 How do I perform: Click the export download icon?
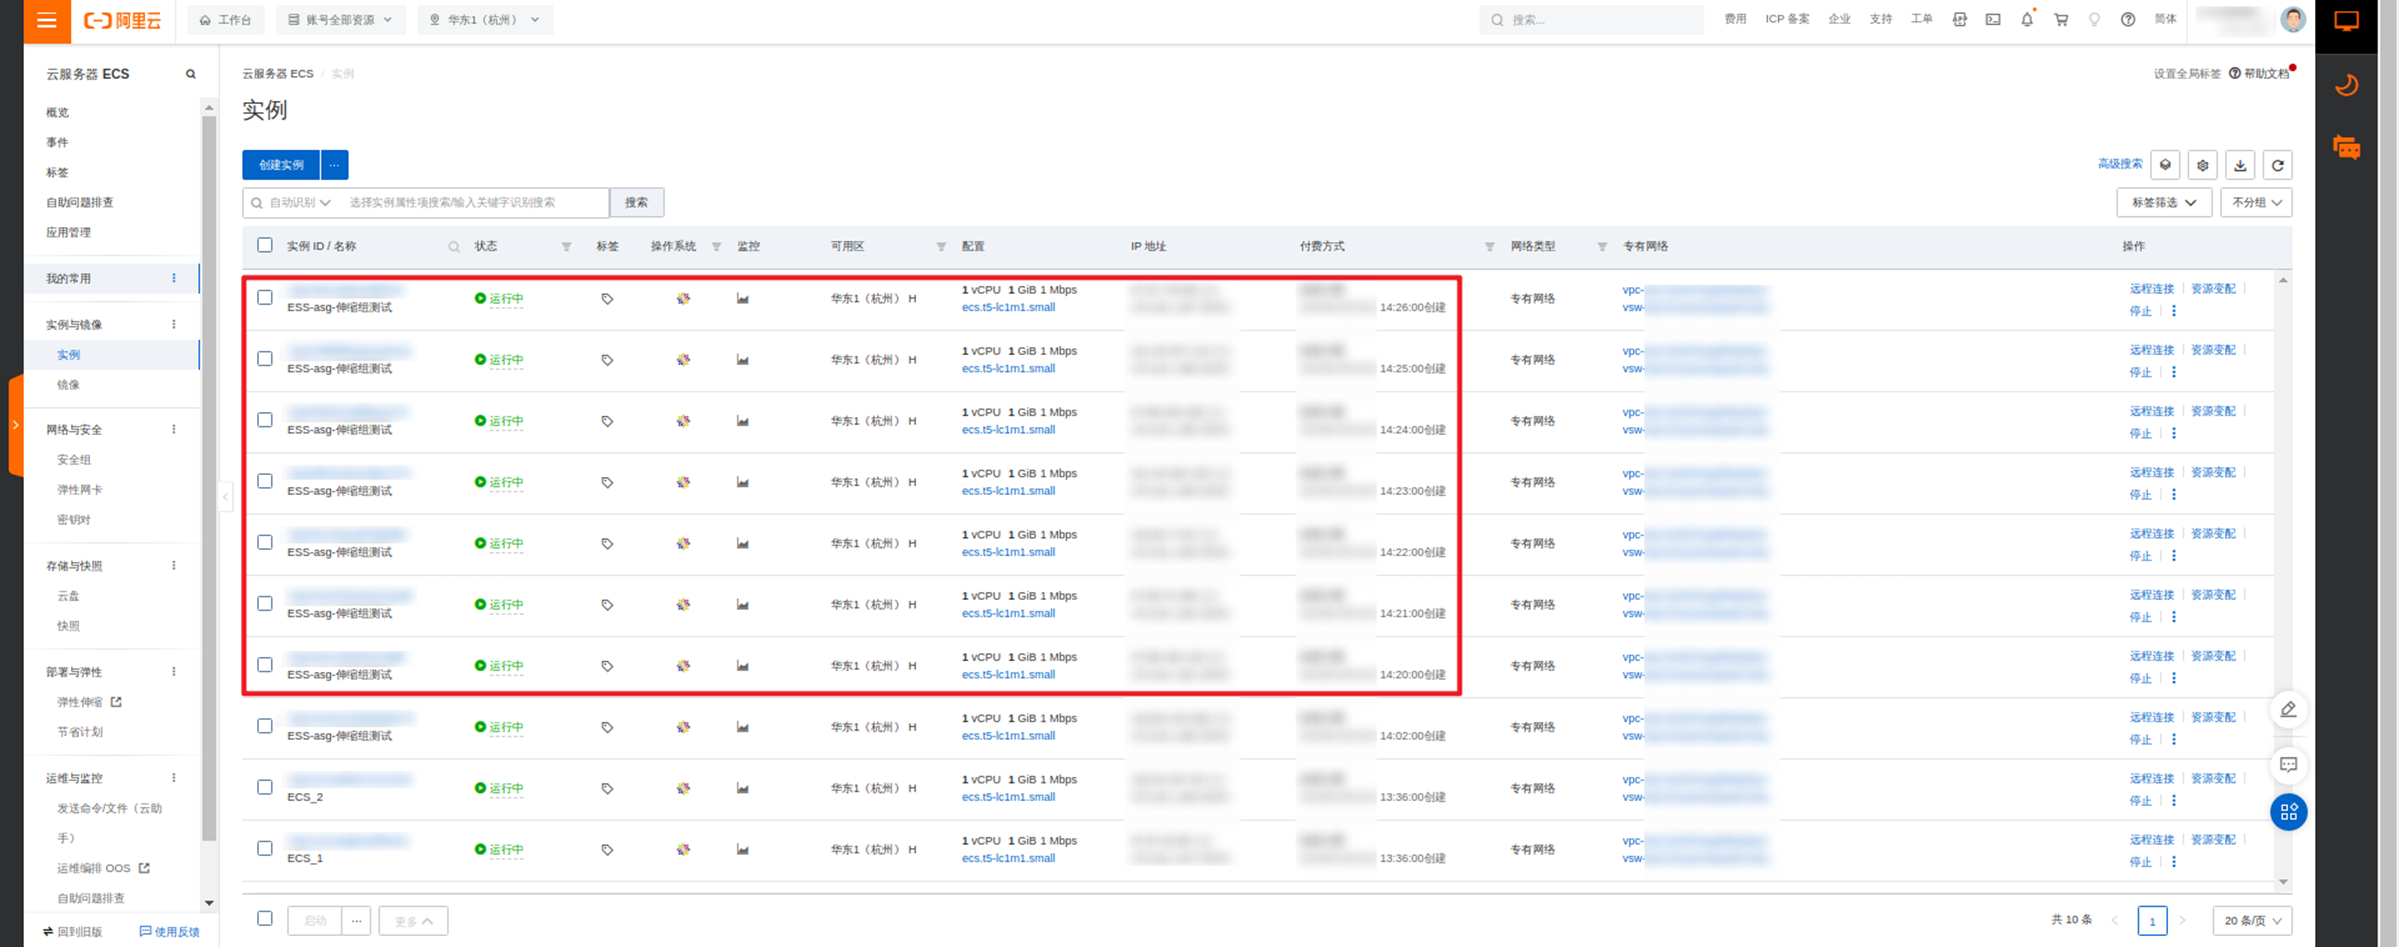[x=2240, y=165]
